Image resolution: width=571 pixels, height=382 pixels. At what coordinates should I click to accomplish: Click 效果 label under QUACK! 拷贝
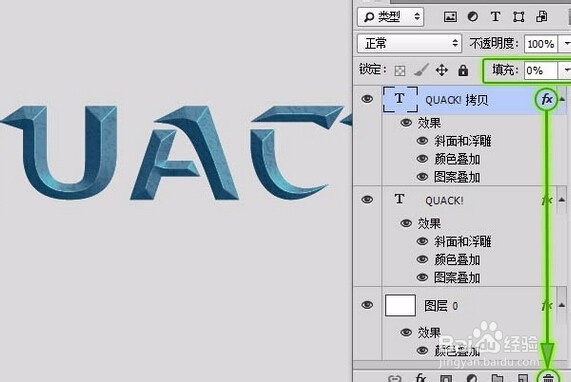pyautogui.click(x=429, y=123)
